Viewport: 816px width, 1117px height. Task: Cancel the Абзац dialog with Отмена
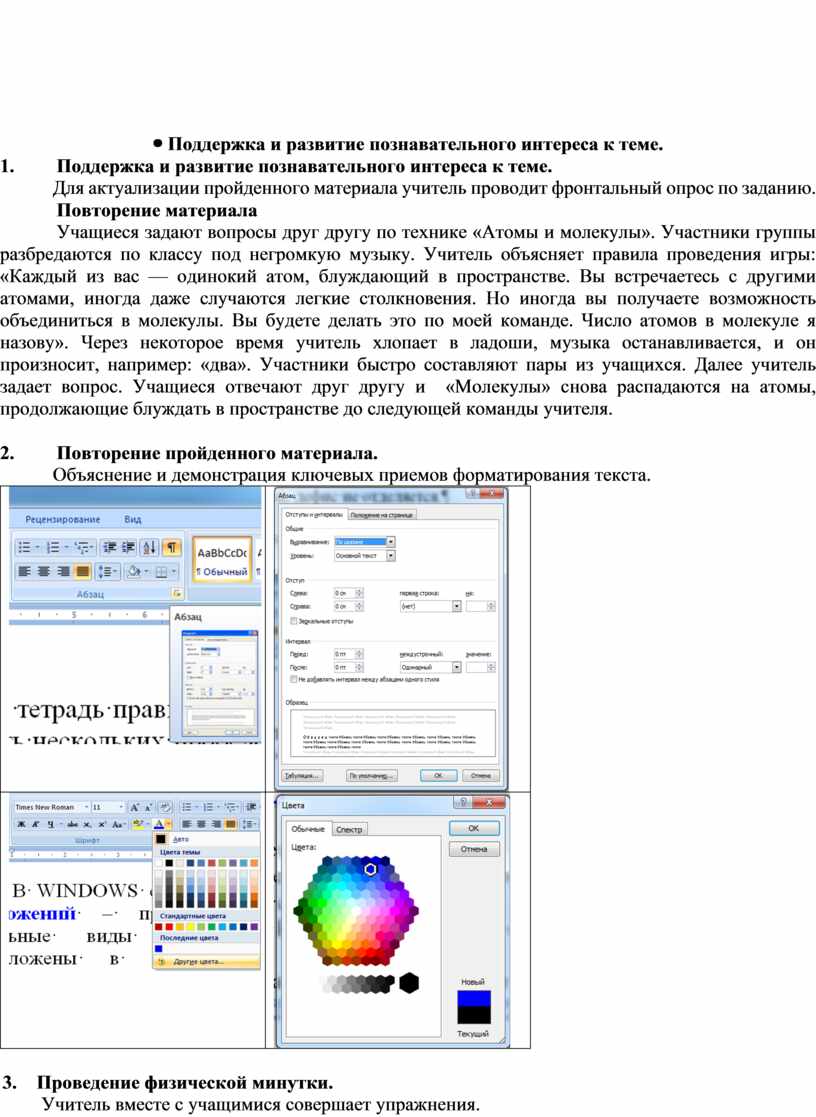(x=481, y=776)
